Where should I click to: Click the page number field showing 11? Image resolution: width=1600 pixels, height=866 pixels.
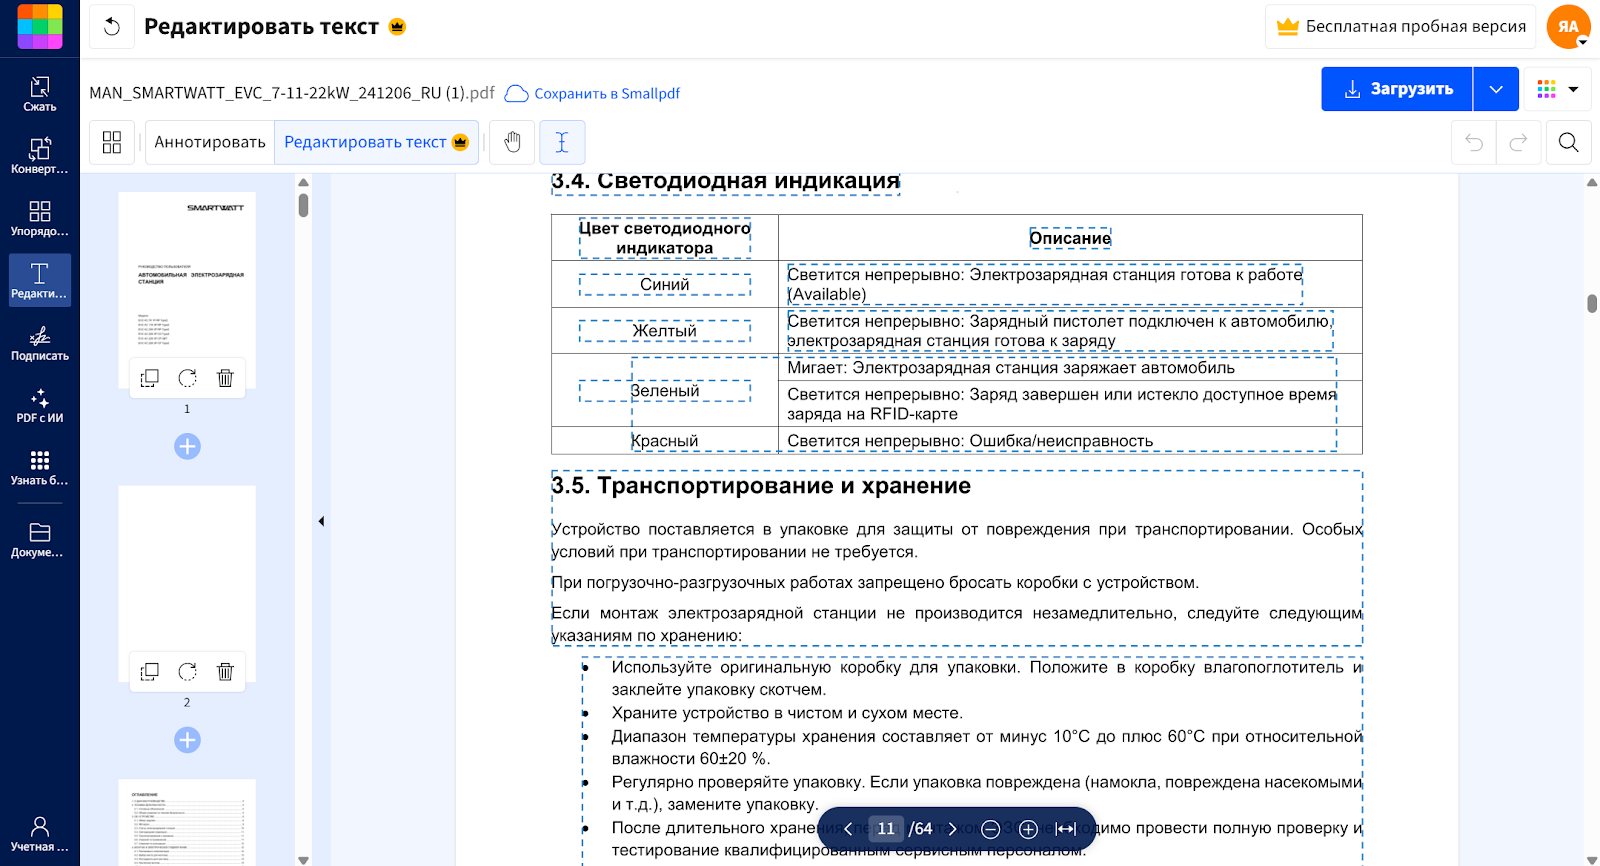pos(886,829)
